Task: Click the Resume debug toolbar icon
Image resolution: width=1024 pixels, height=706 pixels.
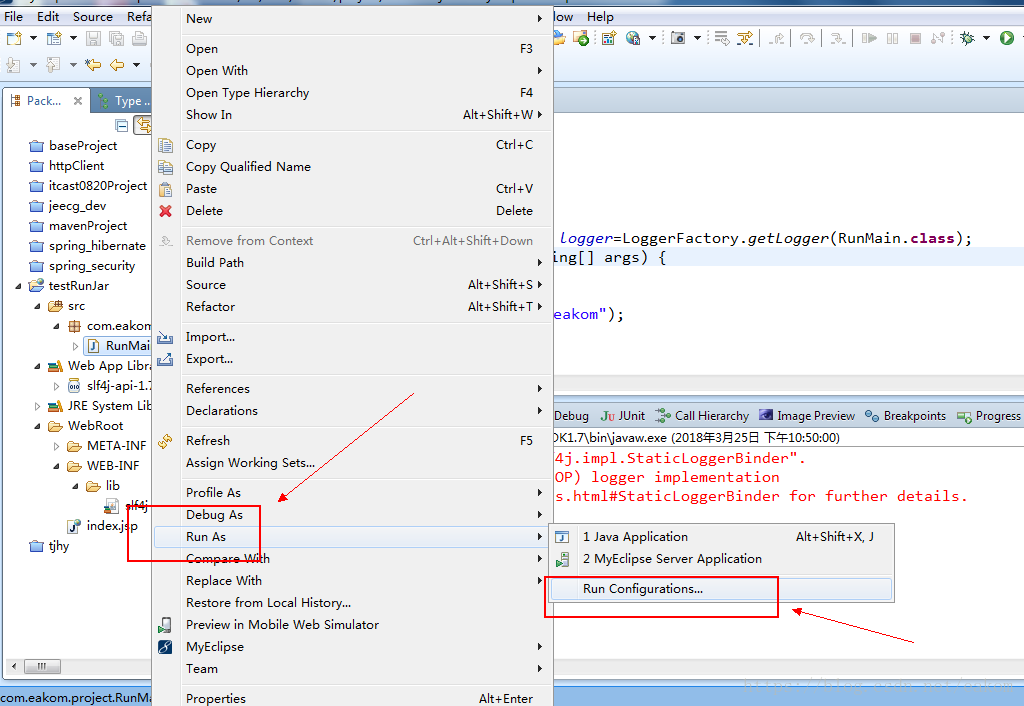Action: [x=869, y=38]
